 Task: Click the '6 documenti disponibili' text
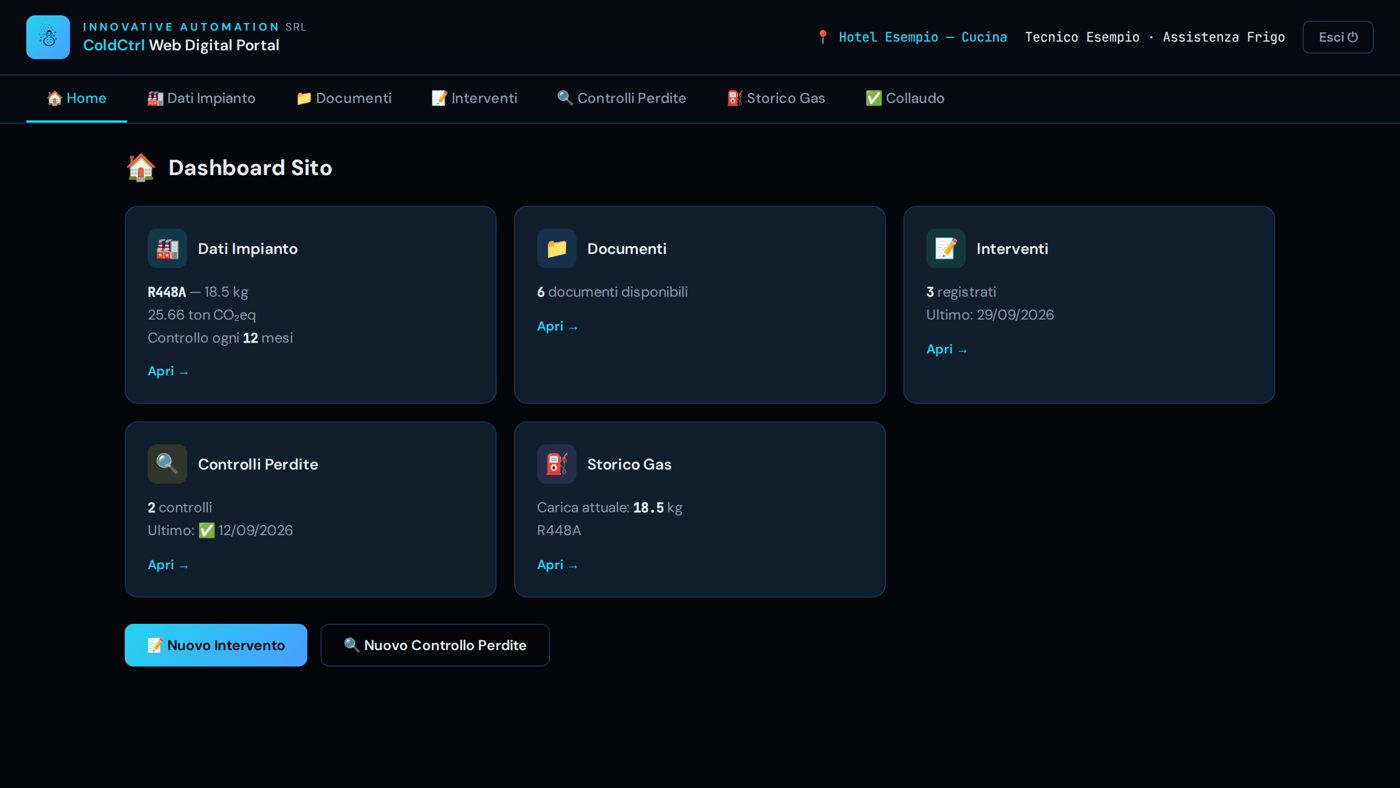point(612,292)
